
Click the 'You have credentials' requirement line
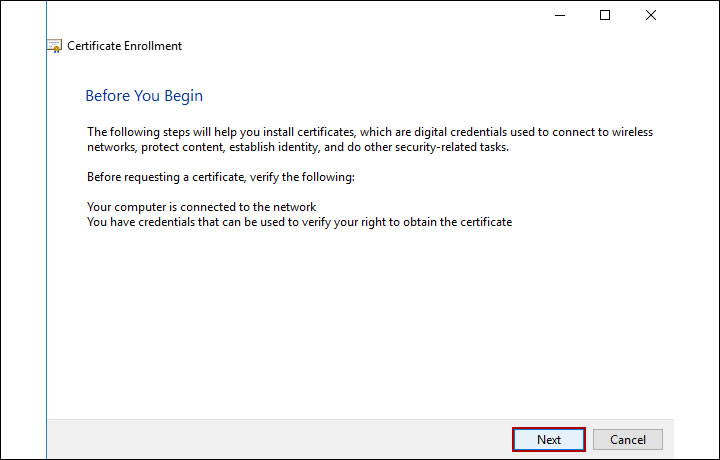[299, 222]
